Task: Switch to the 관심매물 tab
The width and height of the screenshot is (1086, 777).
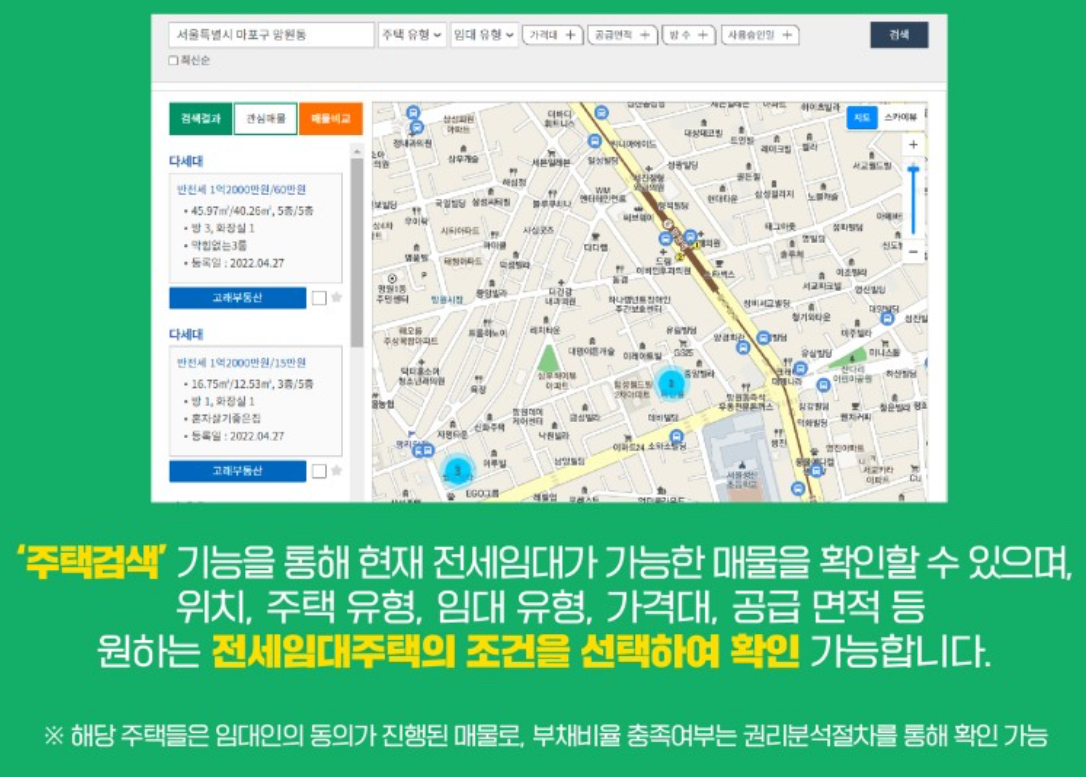Action: pos(266,118)
